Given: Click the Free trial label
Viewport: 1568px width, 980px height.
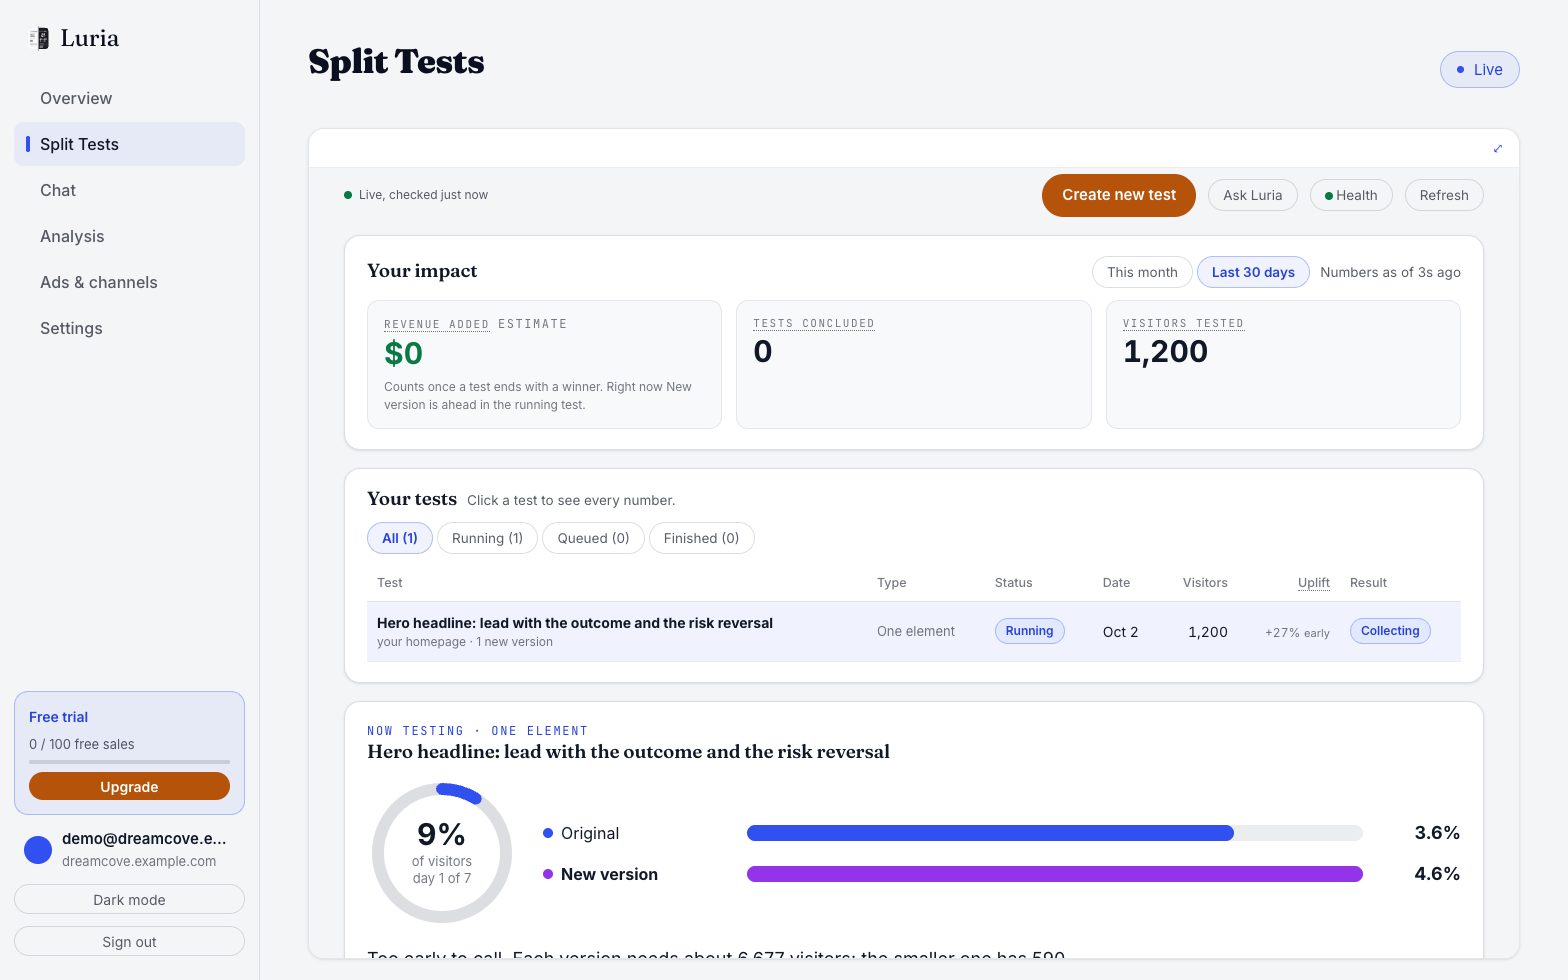Looking at the screenshot, I should (x=58, y=717).
